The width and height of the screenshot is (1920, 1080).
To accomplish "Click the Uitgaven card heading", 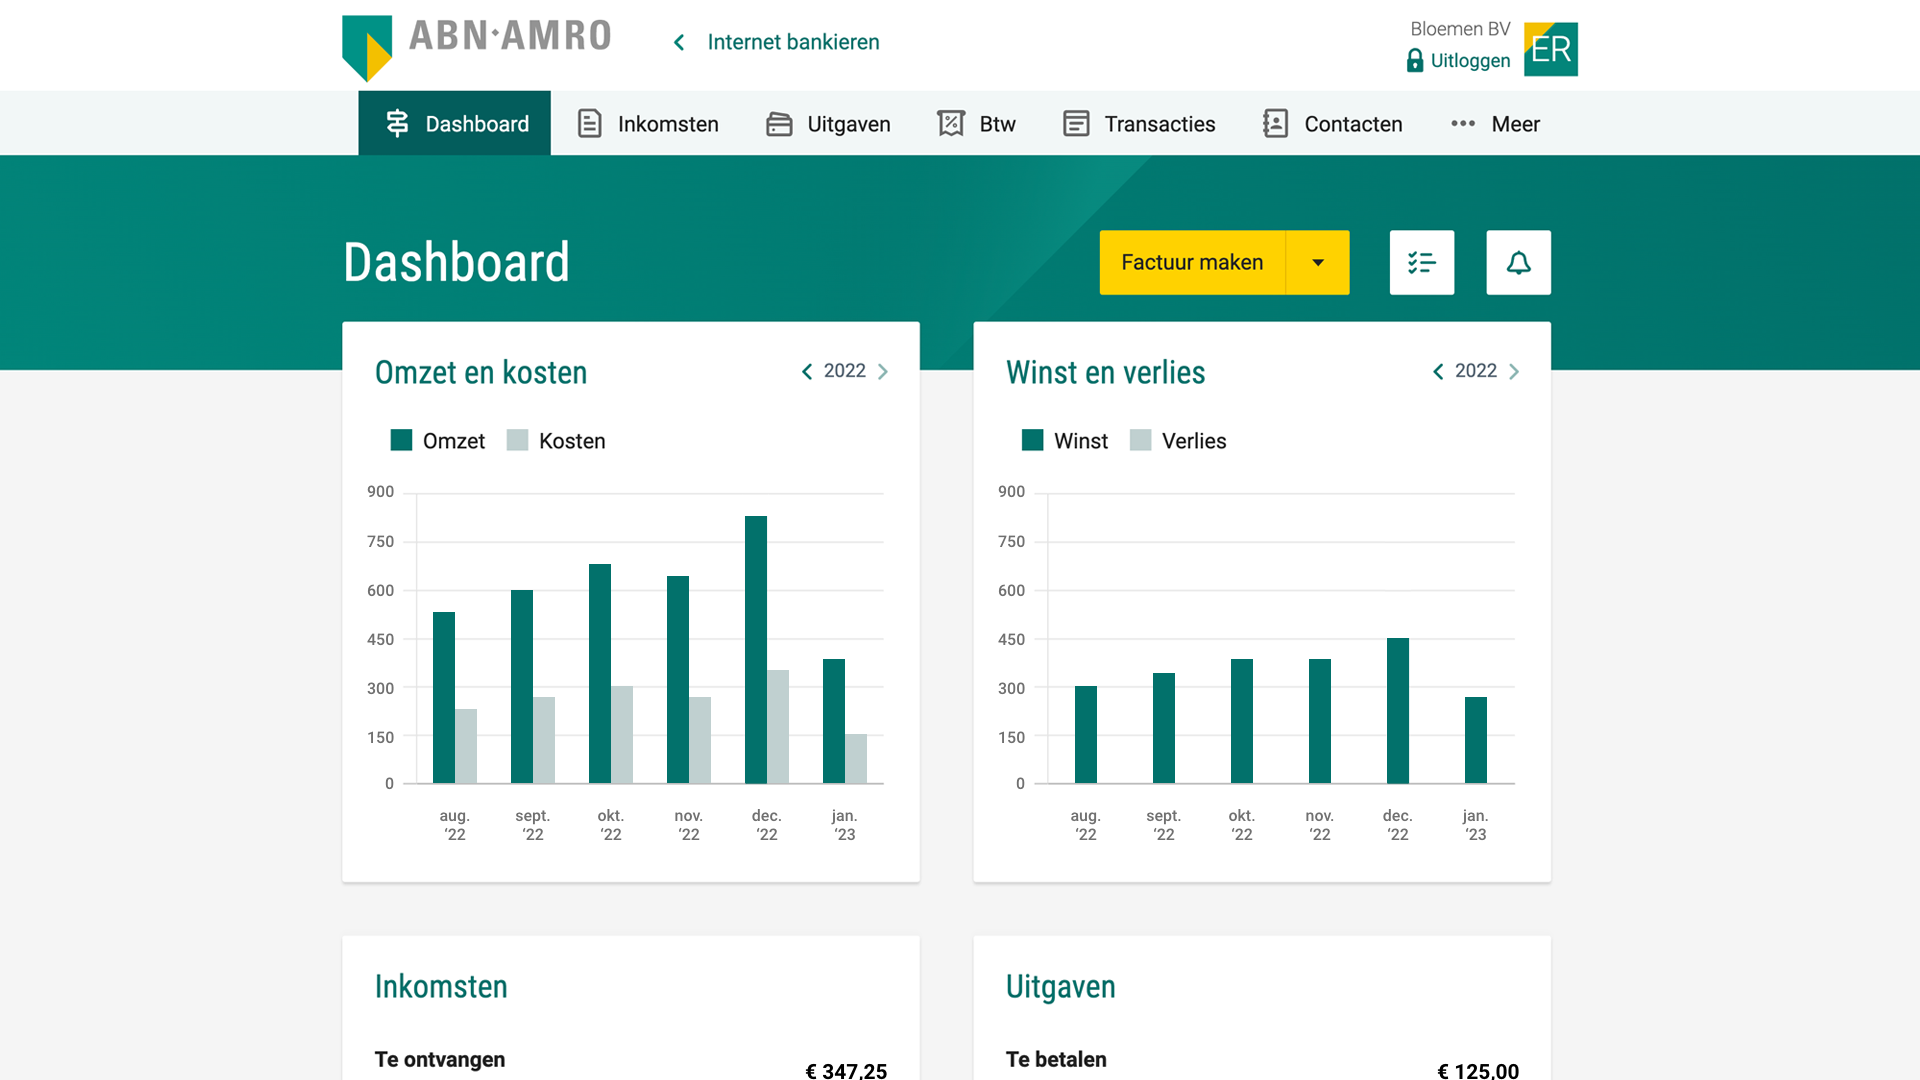I will 1060,986.
